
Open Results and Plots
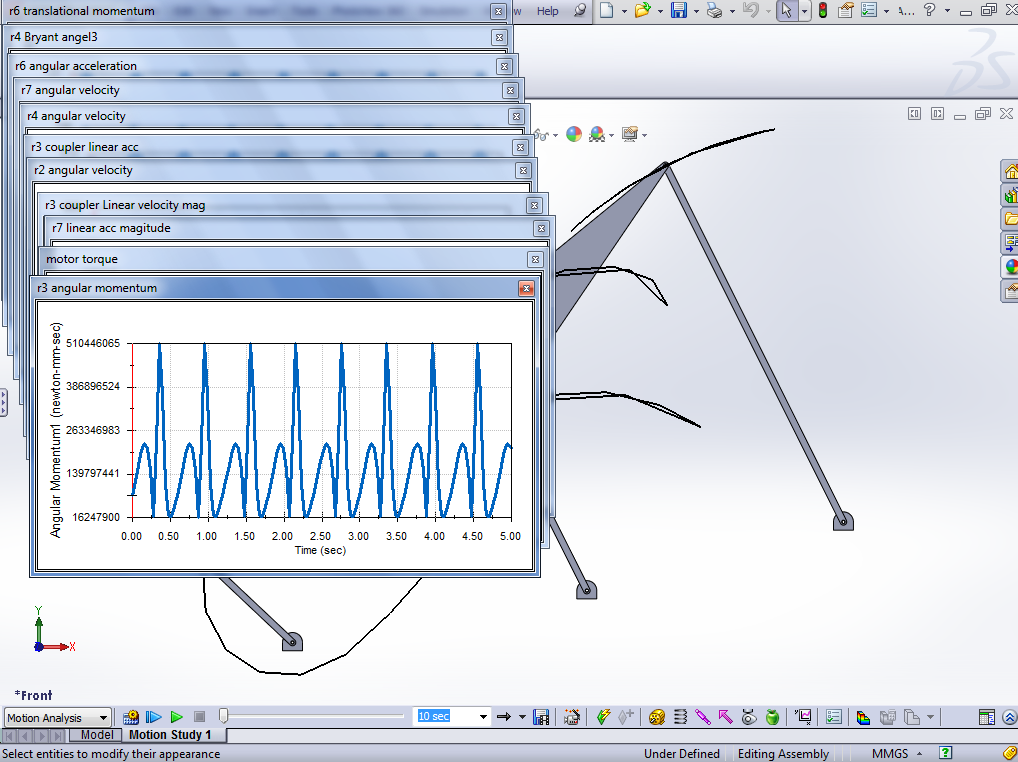click(x=803, y=717)
